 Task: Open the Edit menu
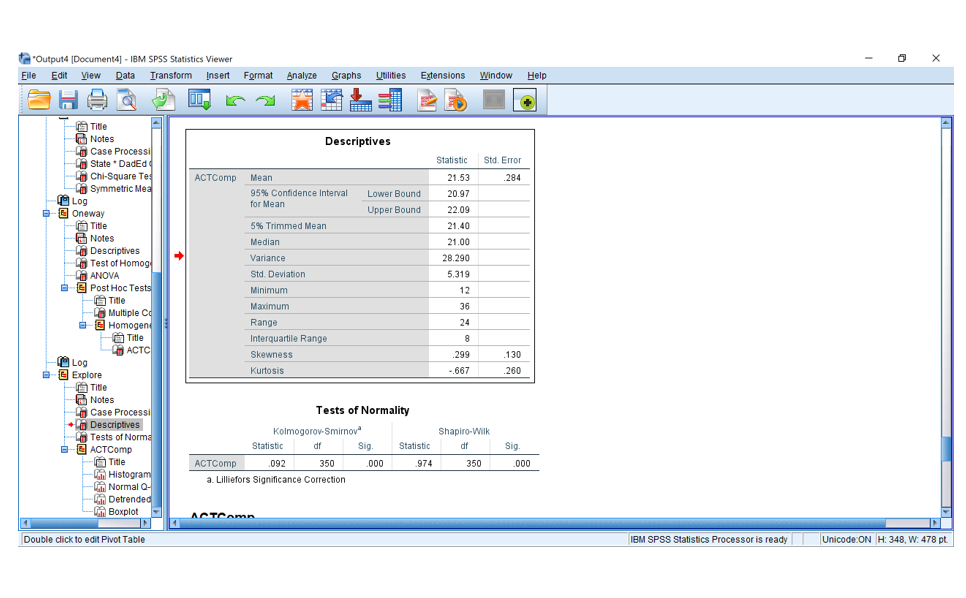[x=59, y=75]
